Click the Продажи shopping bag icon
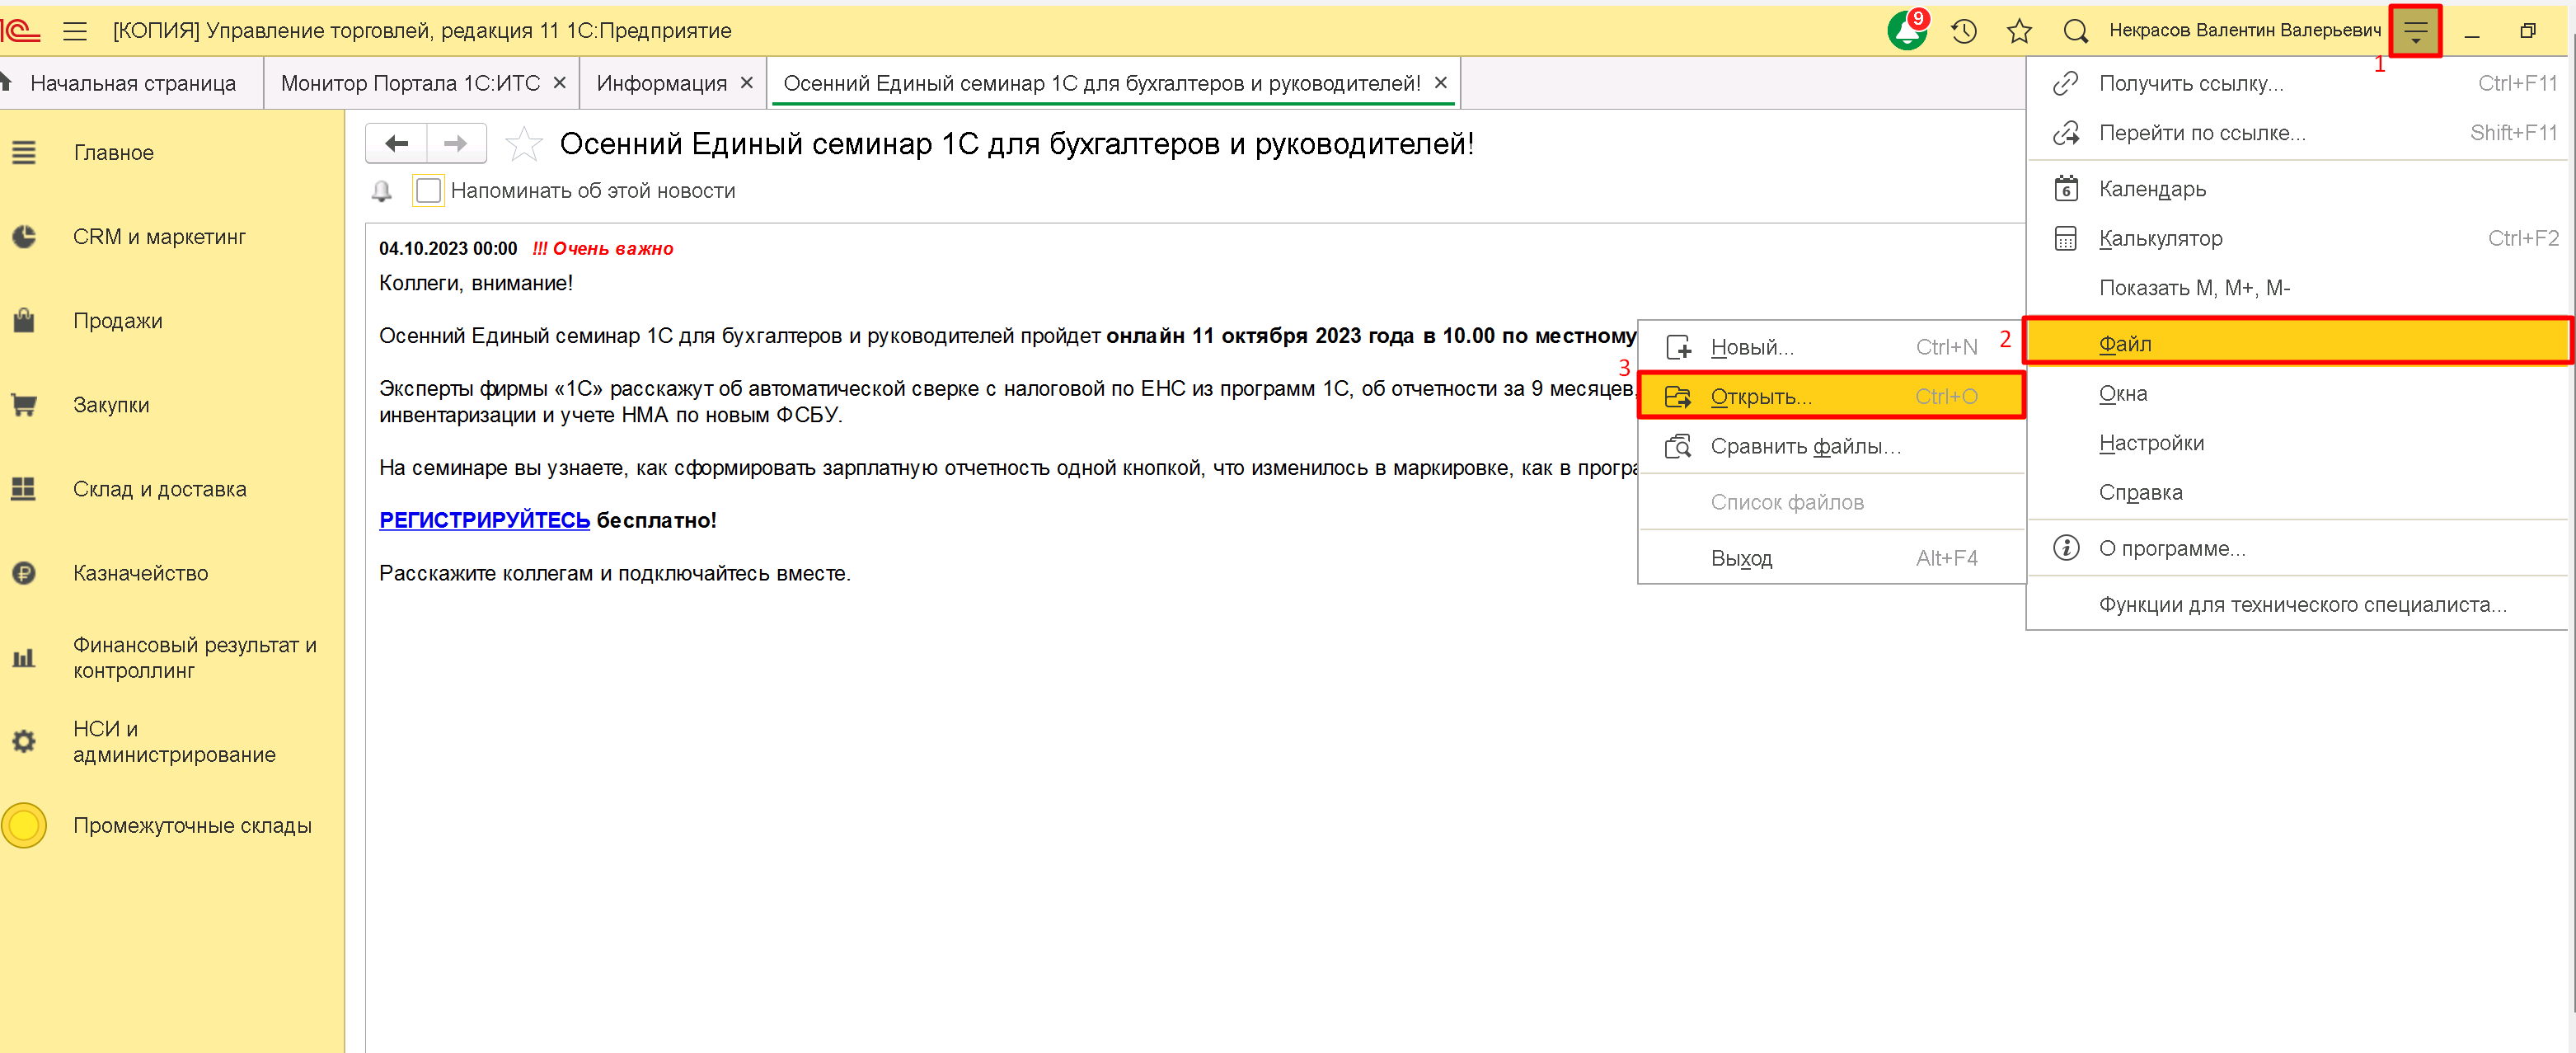Screen dimensions: 2576x1053 (24, 321)
